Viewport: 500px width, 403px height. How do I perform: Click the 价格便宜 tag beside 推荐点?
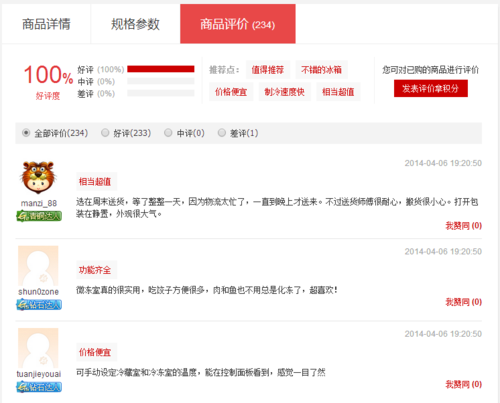(231, 92)
